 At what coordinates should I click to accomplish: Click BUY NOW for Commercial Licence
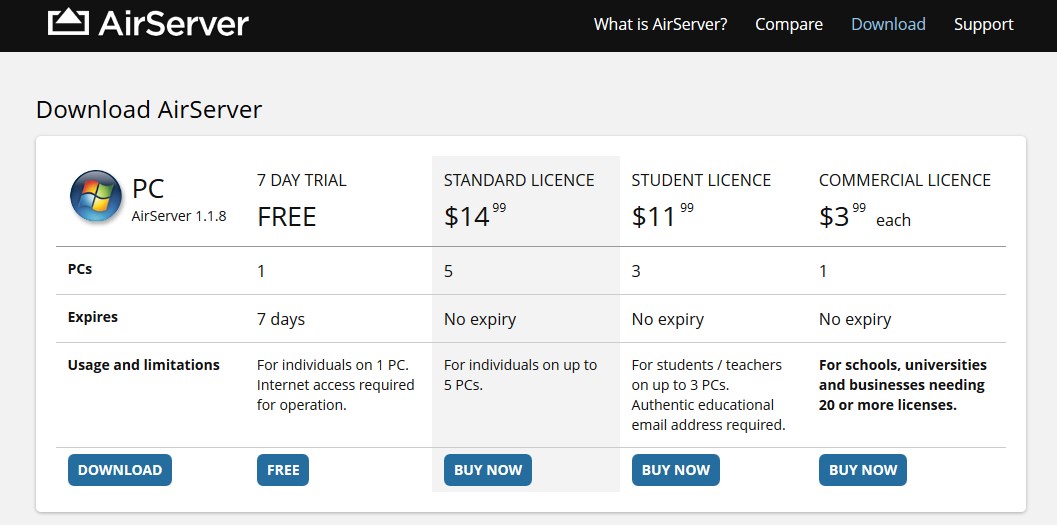click(x=863, y=470)
